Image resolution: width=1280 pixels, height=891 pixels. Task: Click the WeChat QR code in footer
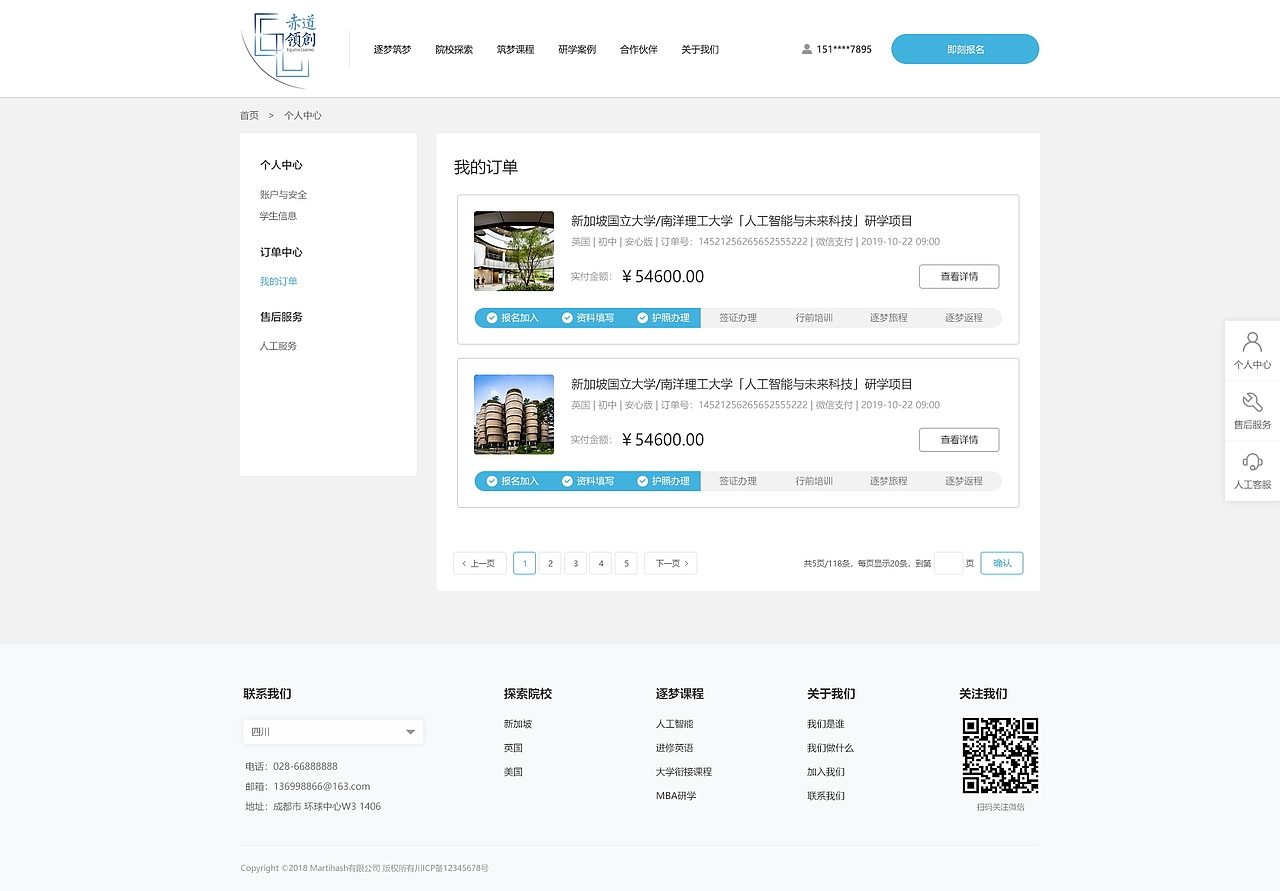tap(1000, 757)
